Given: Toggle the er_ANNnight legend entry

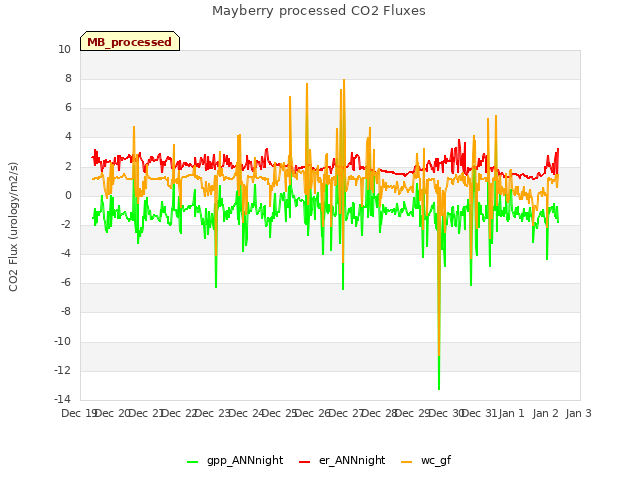Looking at the screenshot, I should 342,460.
